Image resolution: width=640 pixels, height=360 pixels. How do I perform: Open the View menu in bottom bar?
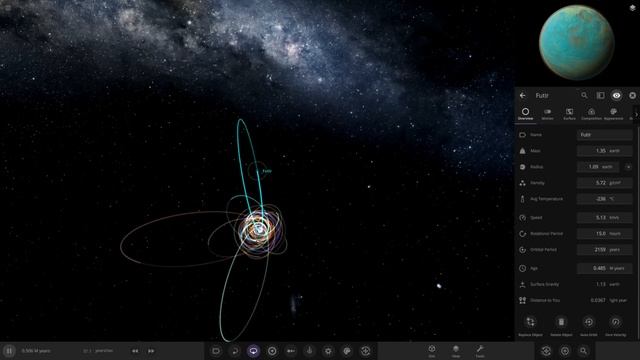coord(456,351)
